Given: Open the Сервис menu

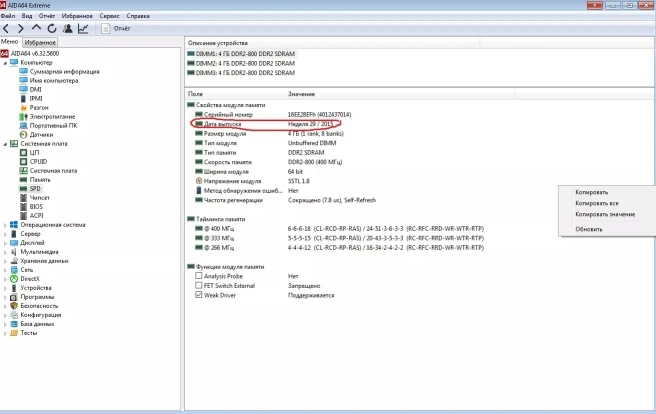Looking at the screenshot, I should 109,16.
